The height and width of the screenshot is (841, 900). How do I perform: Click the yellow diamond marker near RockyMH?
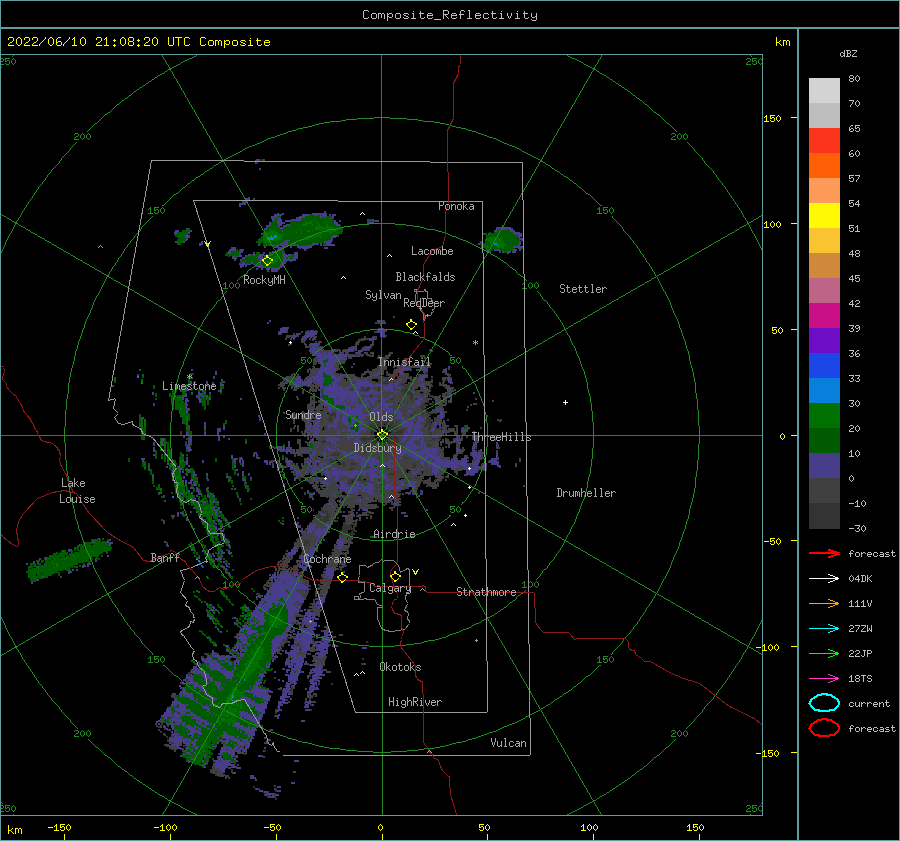[x=267, y=261]
